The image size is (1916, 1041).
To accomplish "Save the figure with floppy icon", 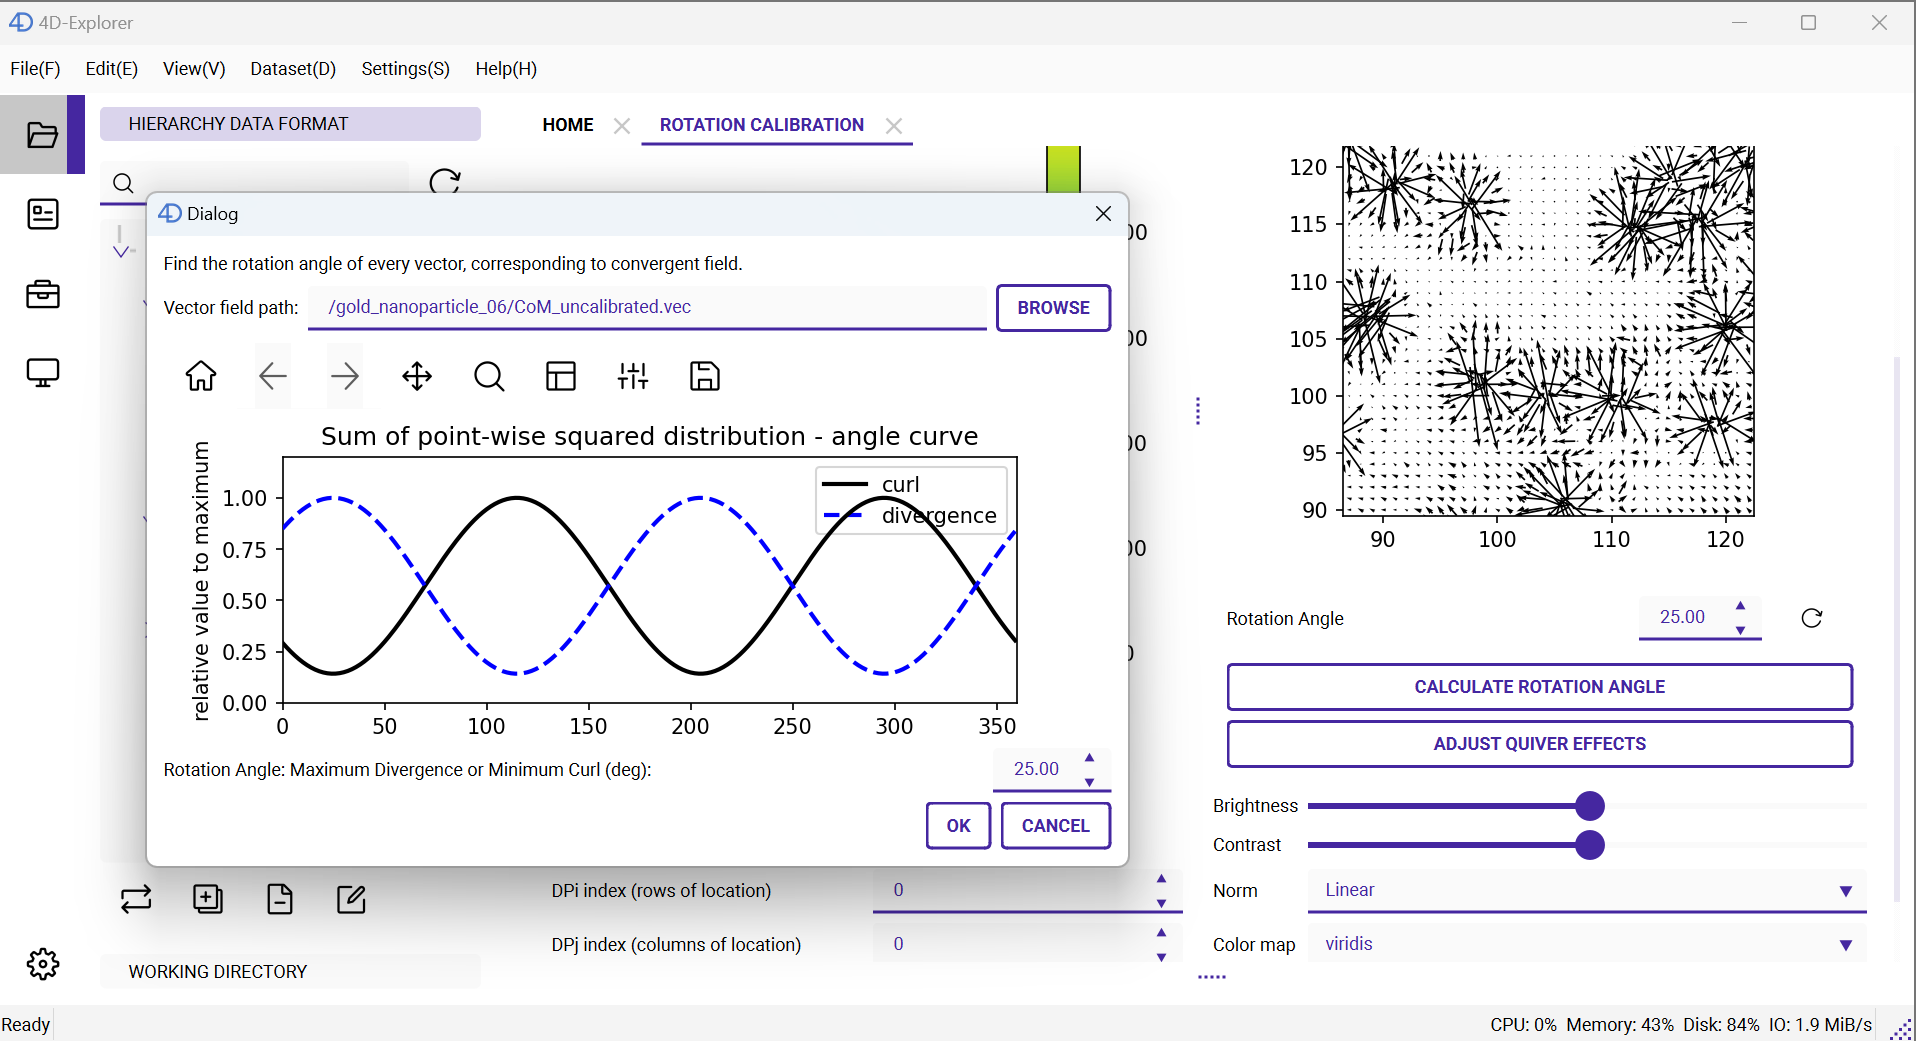I will pos(705,376).
